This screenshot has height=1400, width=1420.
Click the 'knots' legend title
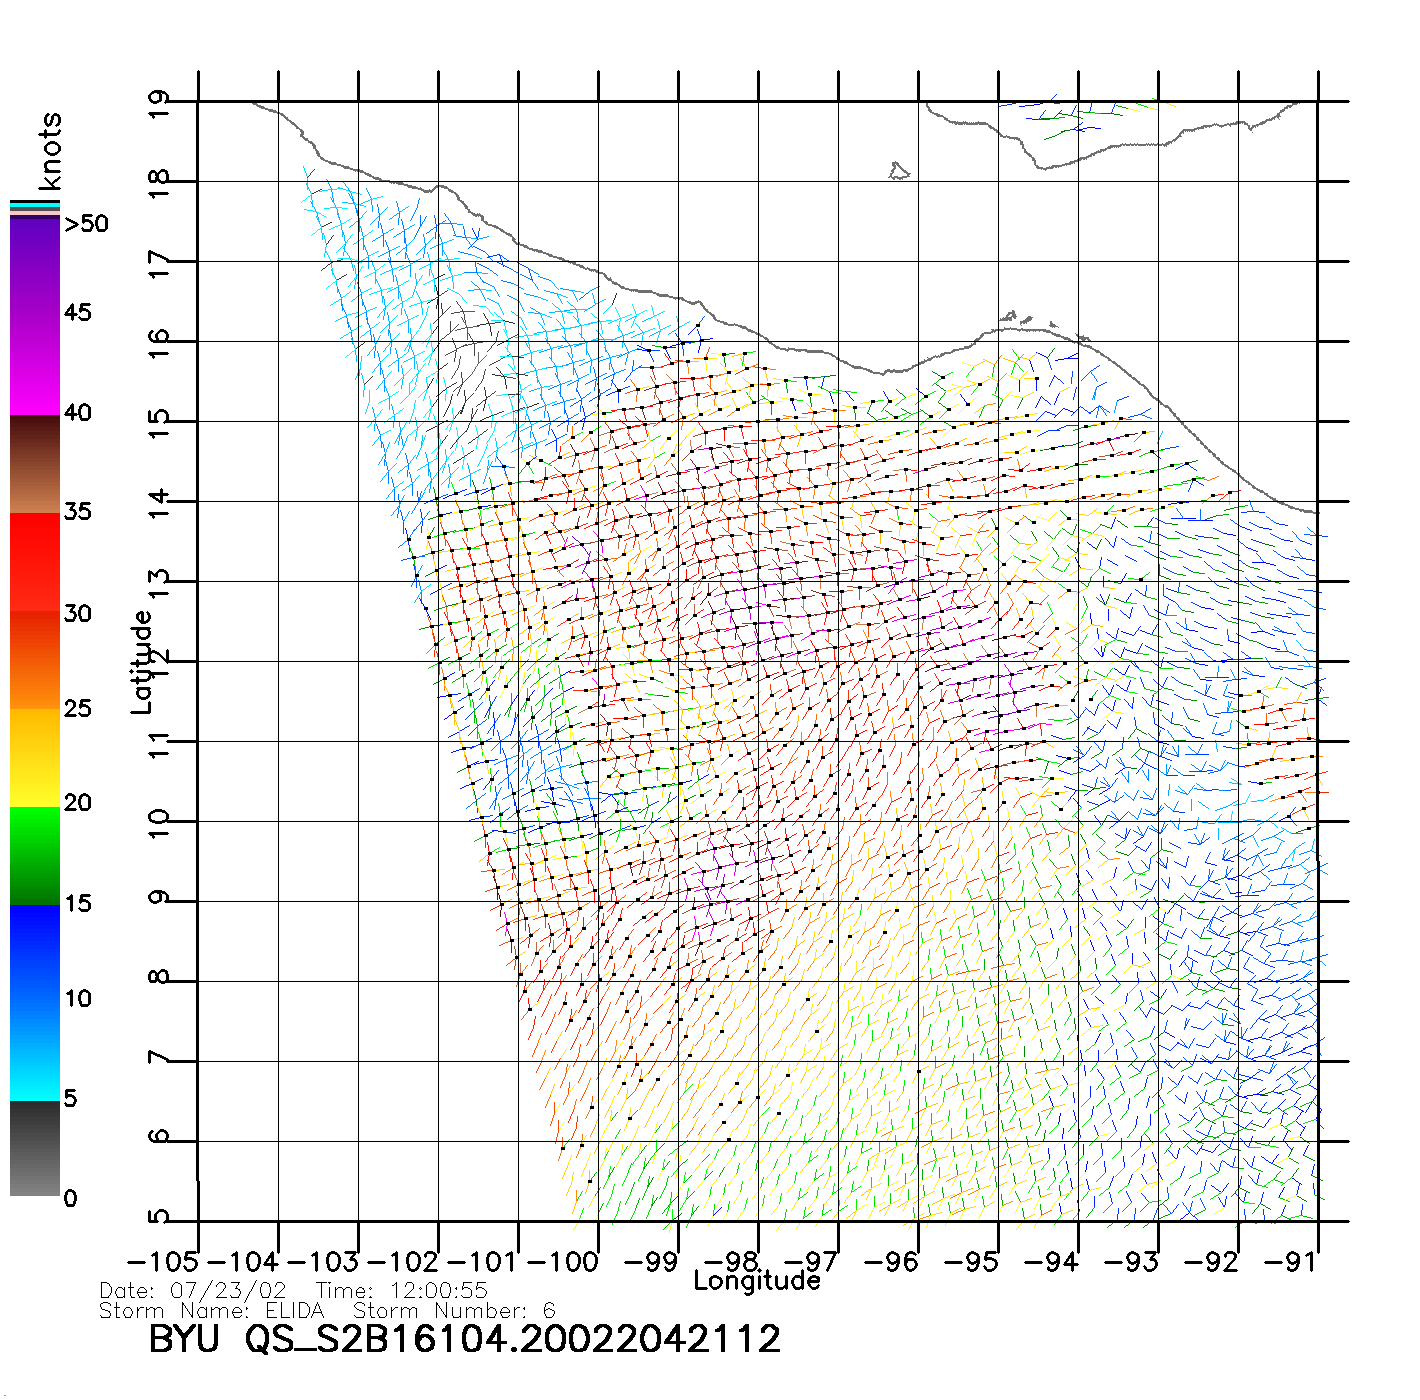coord(50,151)
